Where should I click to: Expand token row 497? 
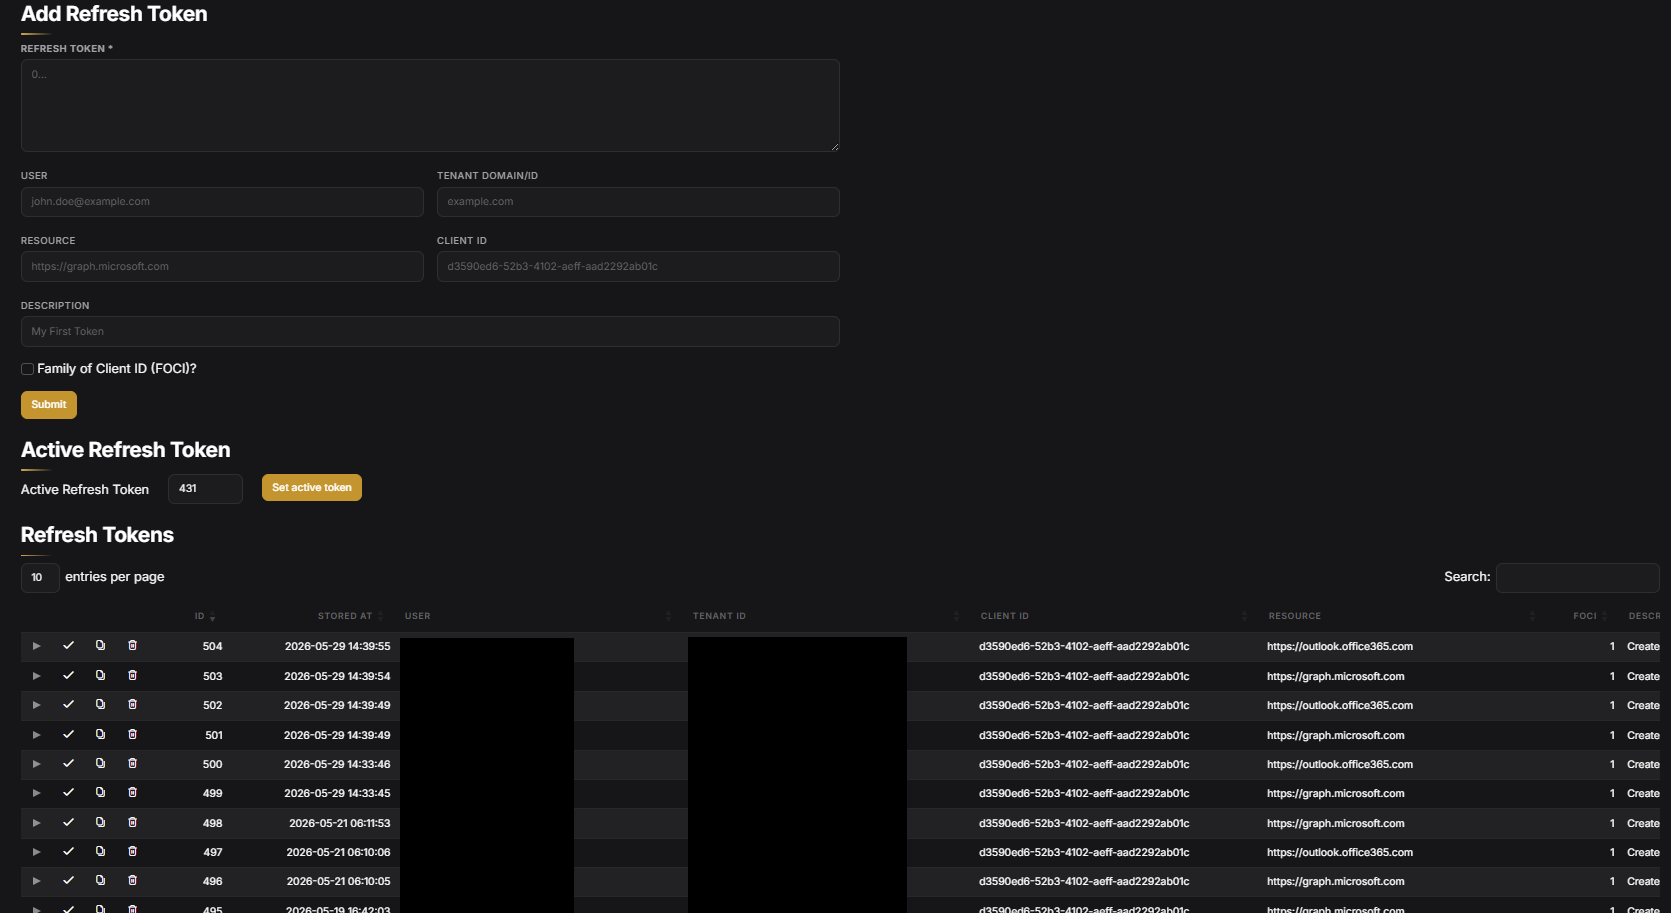pyautogui.click(x=37, y=852)
